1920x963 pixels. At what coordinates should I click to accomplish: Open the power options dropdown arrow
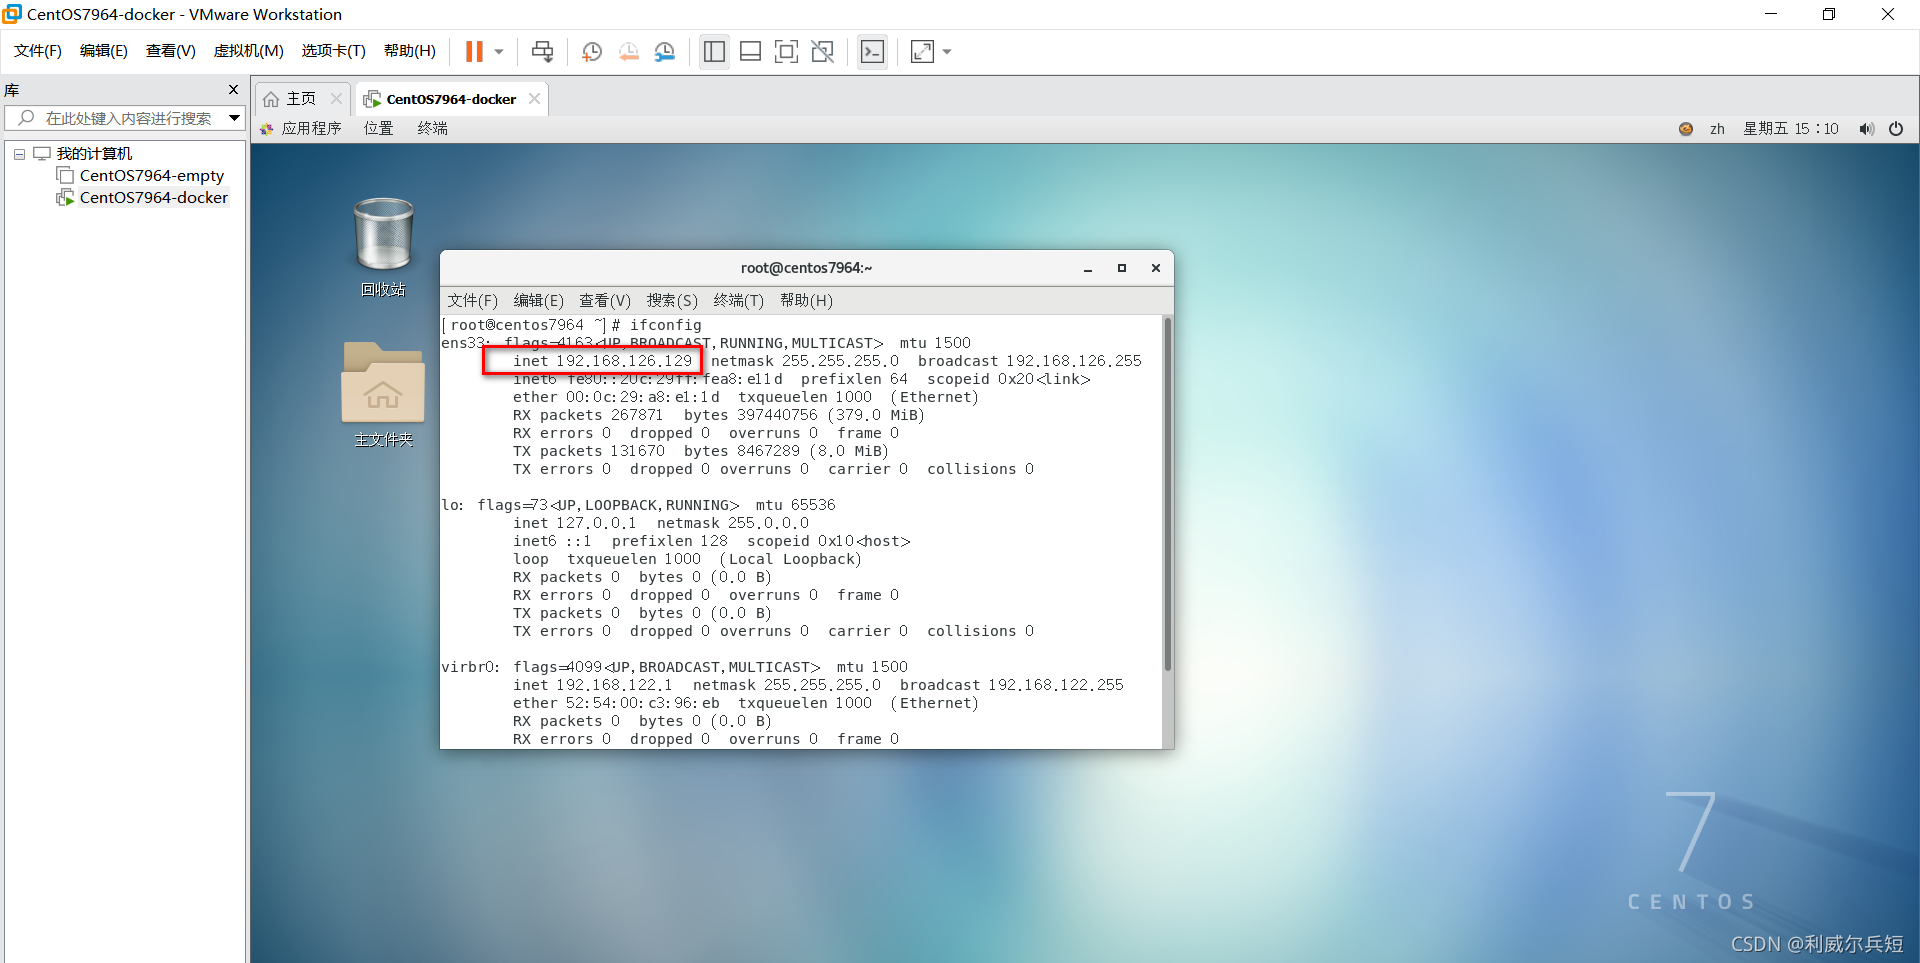point(499,51)
